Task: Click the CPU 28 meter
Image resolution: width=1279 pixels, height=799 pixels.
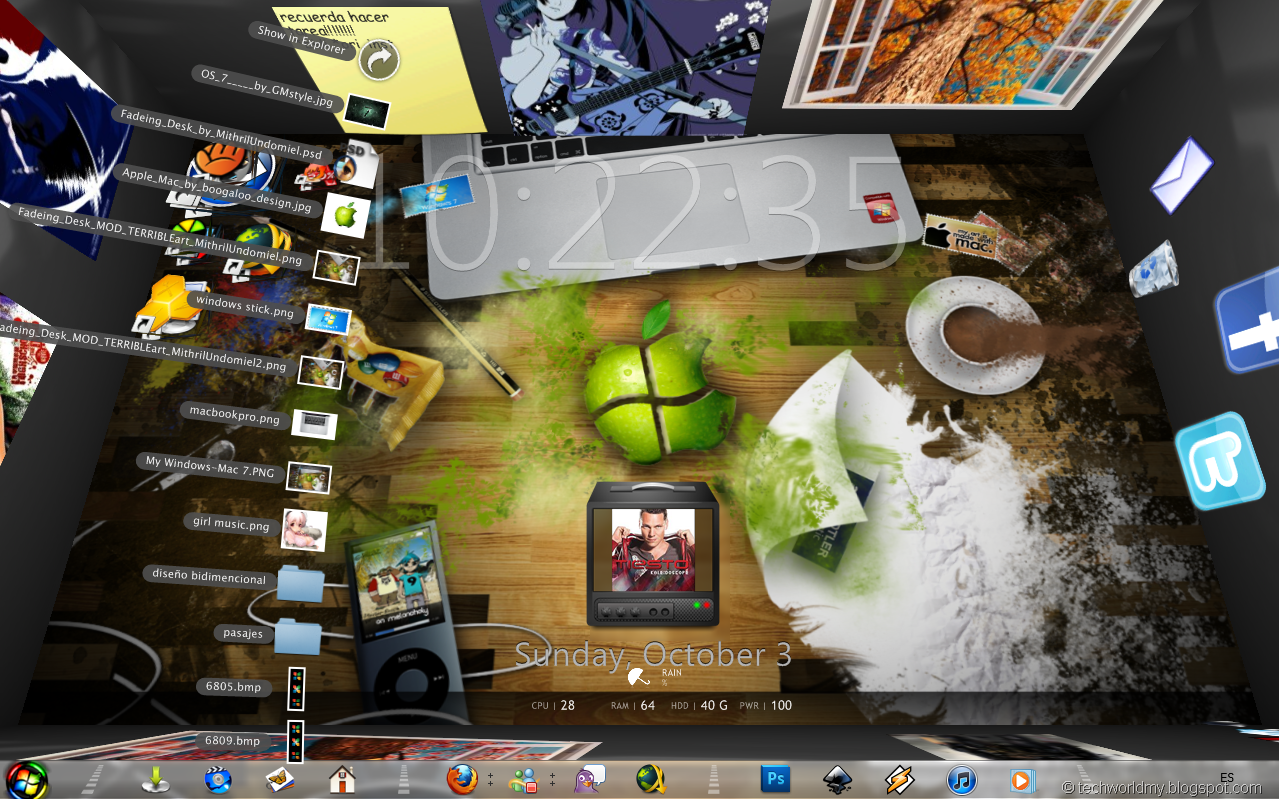Action: point(553,705)
